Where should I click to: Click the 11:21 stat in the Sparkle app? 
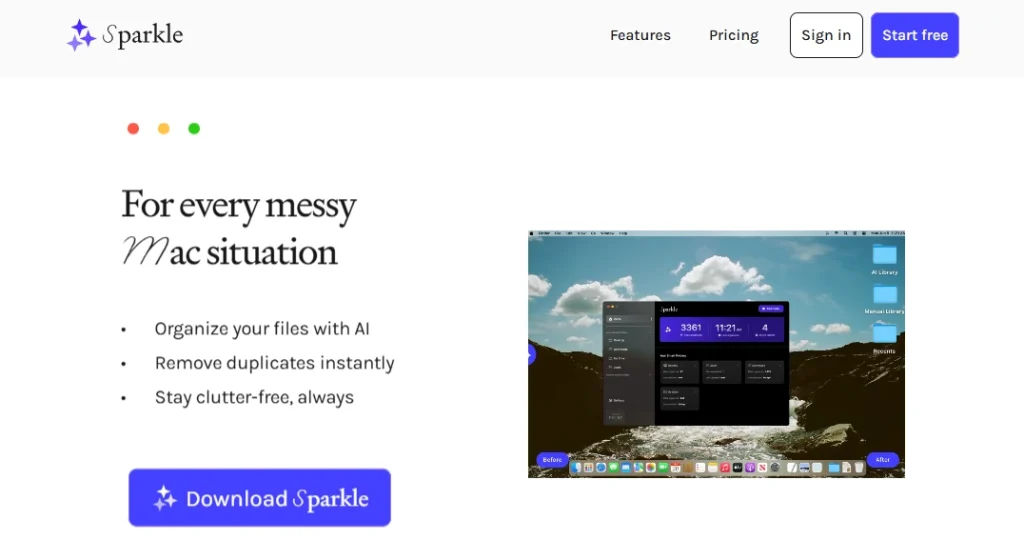[x=728, y=329]
